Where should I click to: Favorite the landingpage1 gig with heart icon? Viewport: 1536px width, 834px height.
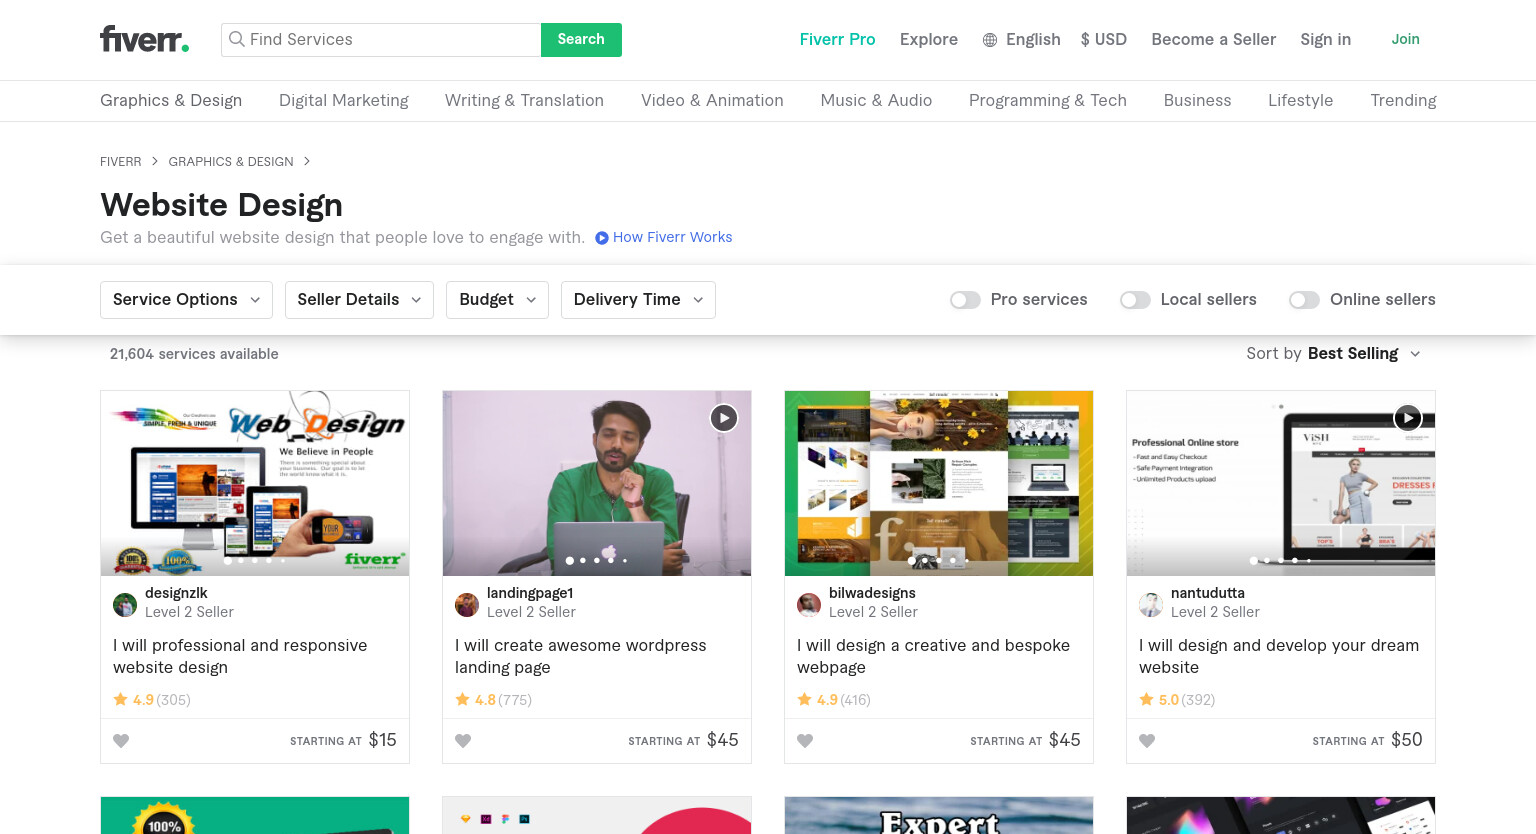pos(463,741)
